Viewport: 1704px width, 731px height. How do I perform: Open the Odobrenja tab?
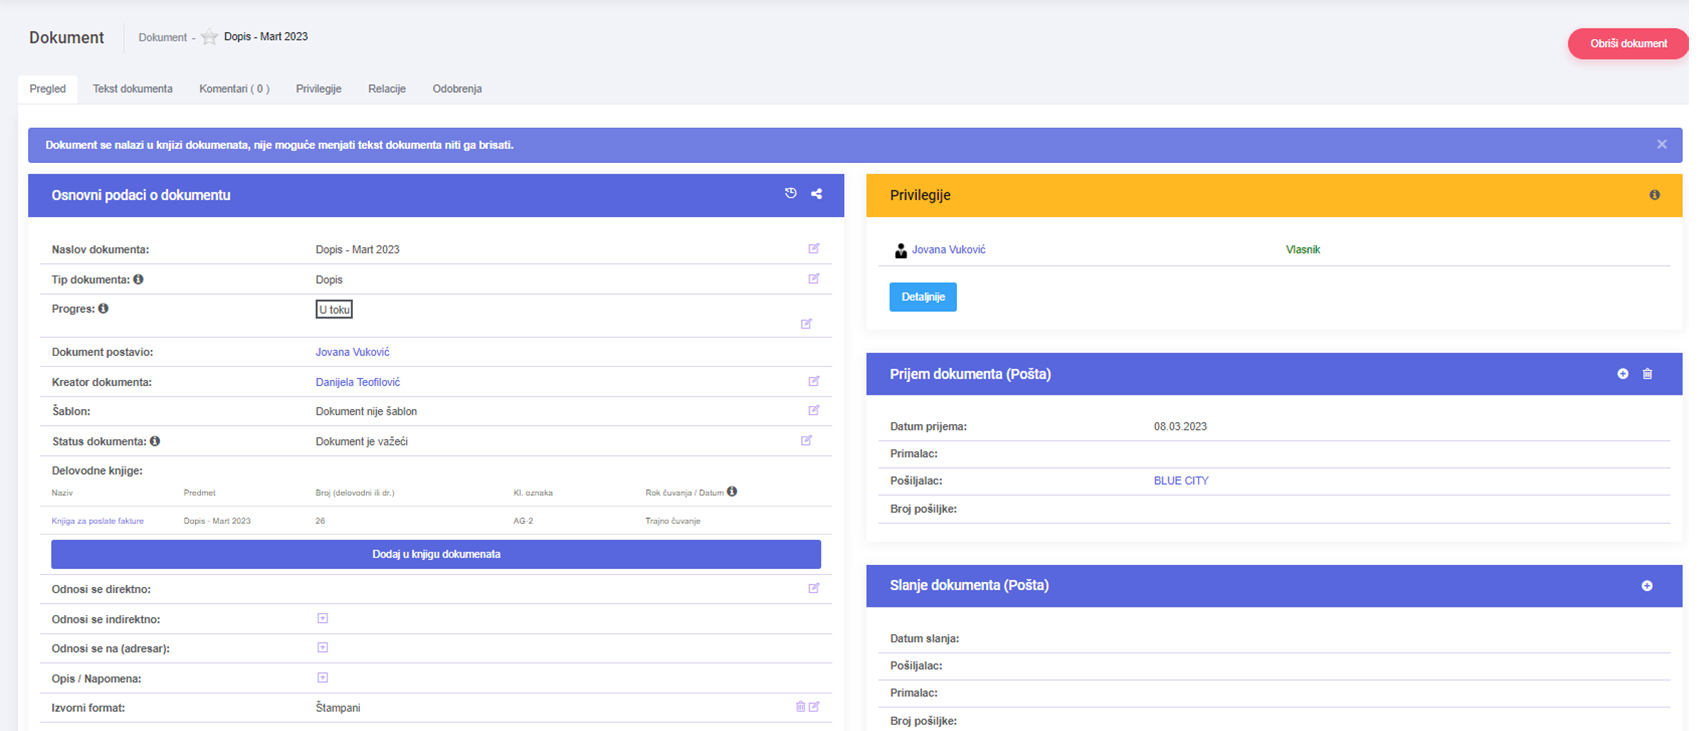tap(457, 89)
